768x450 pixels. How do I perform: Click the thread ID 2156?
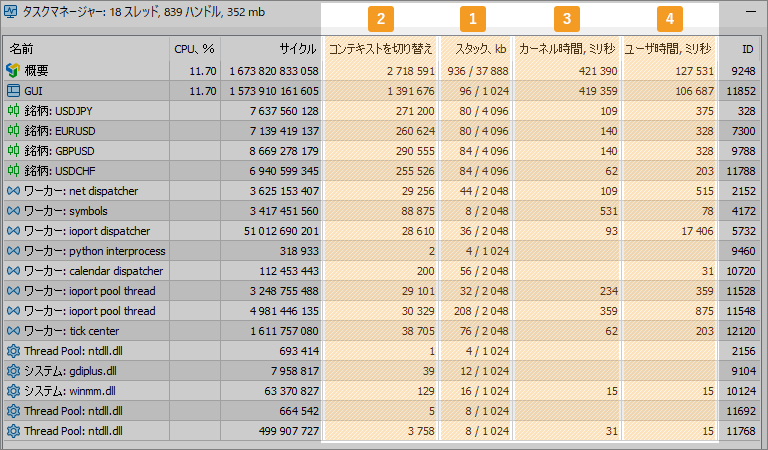coord(744,351)
